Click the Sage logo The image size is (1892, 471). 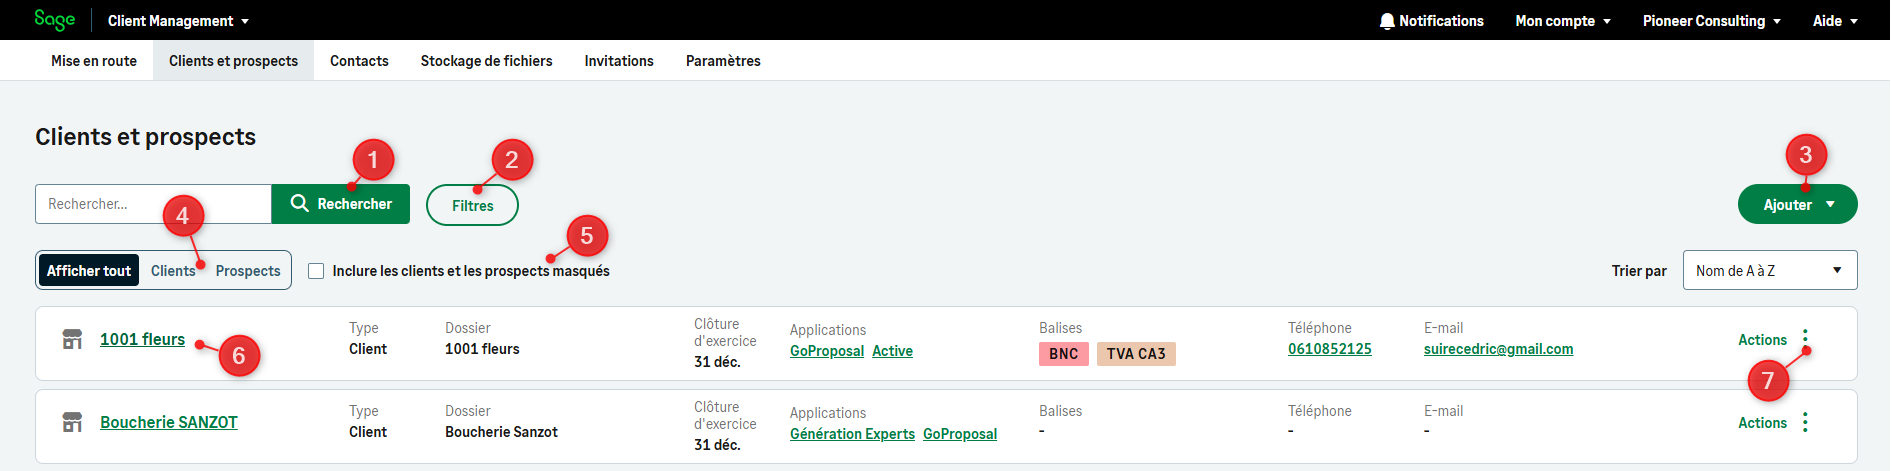[x=54, y=20]
